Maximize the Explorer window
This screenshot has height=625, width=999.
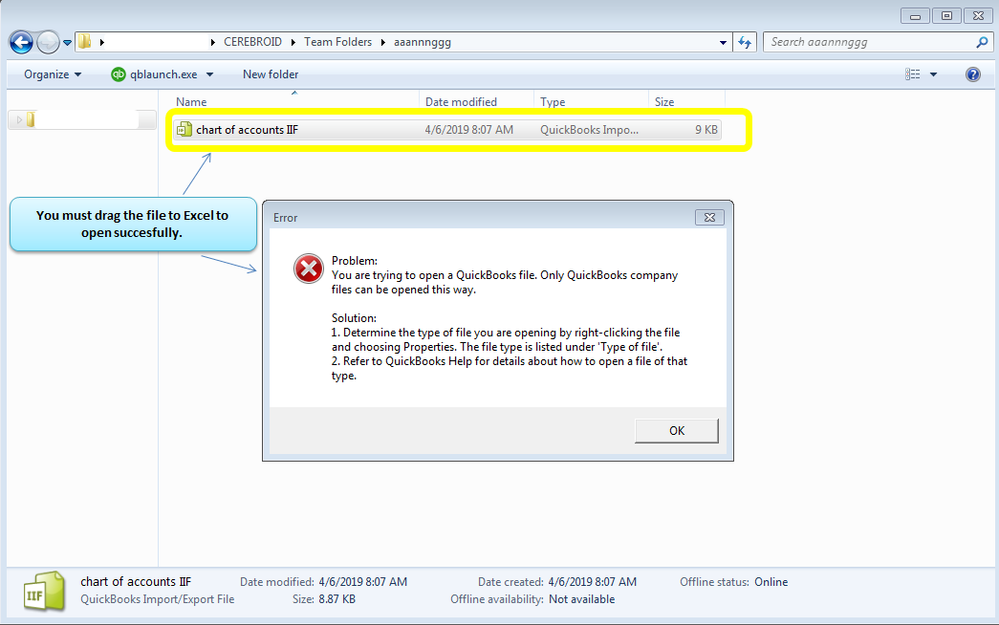click(x=947, y=16)
